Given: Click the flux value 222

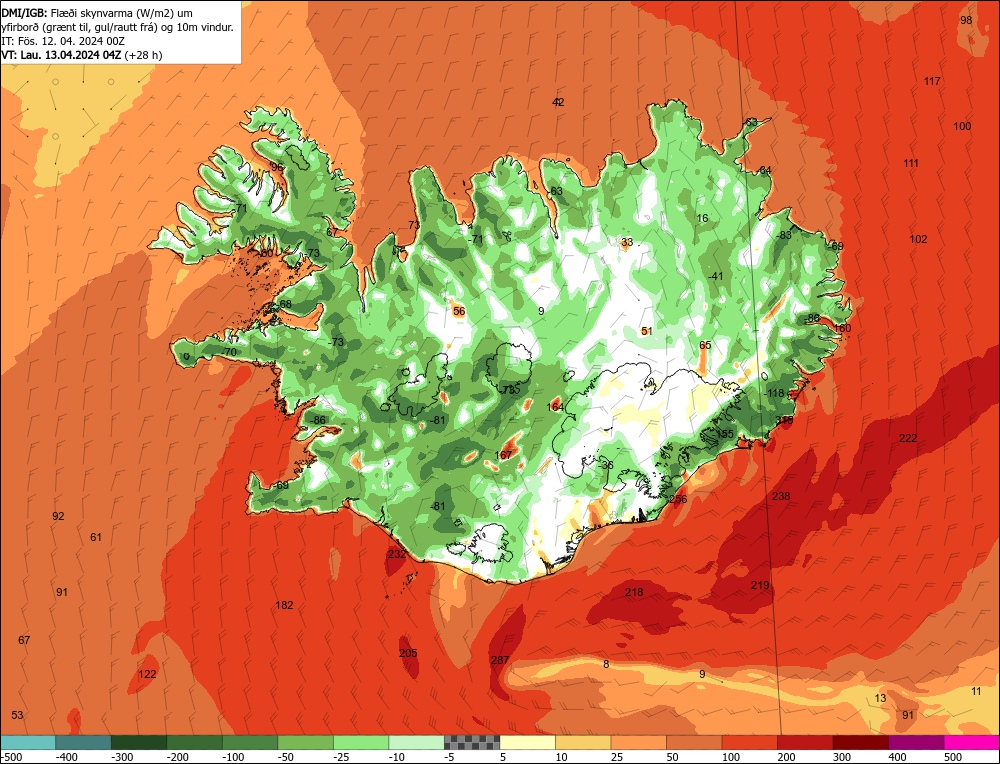Looking at the screenshot, I should pos(908,437).
